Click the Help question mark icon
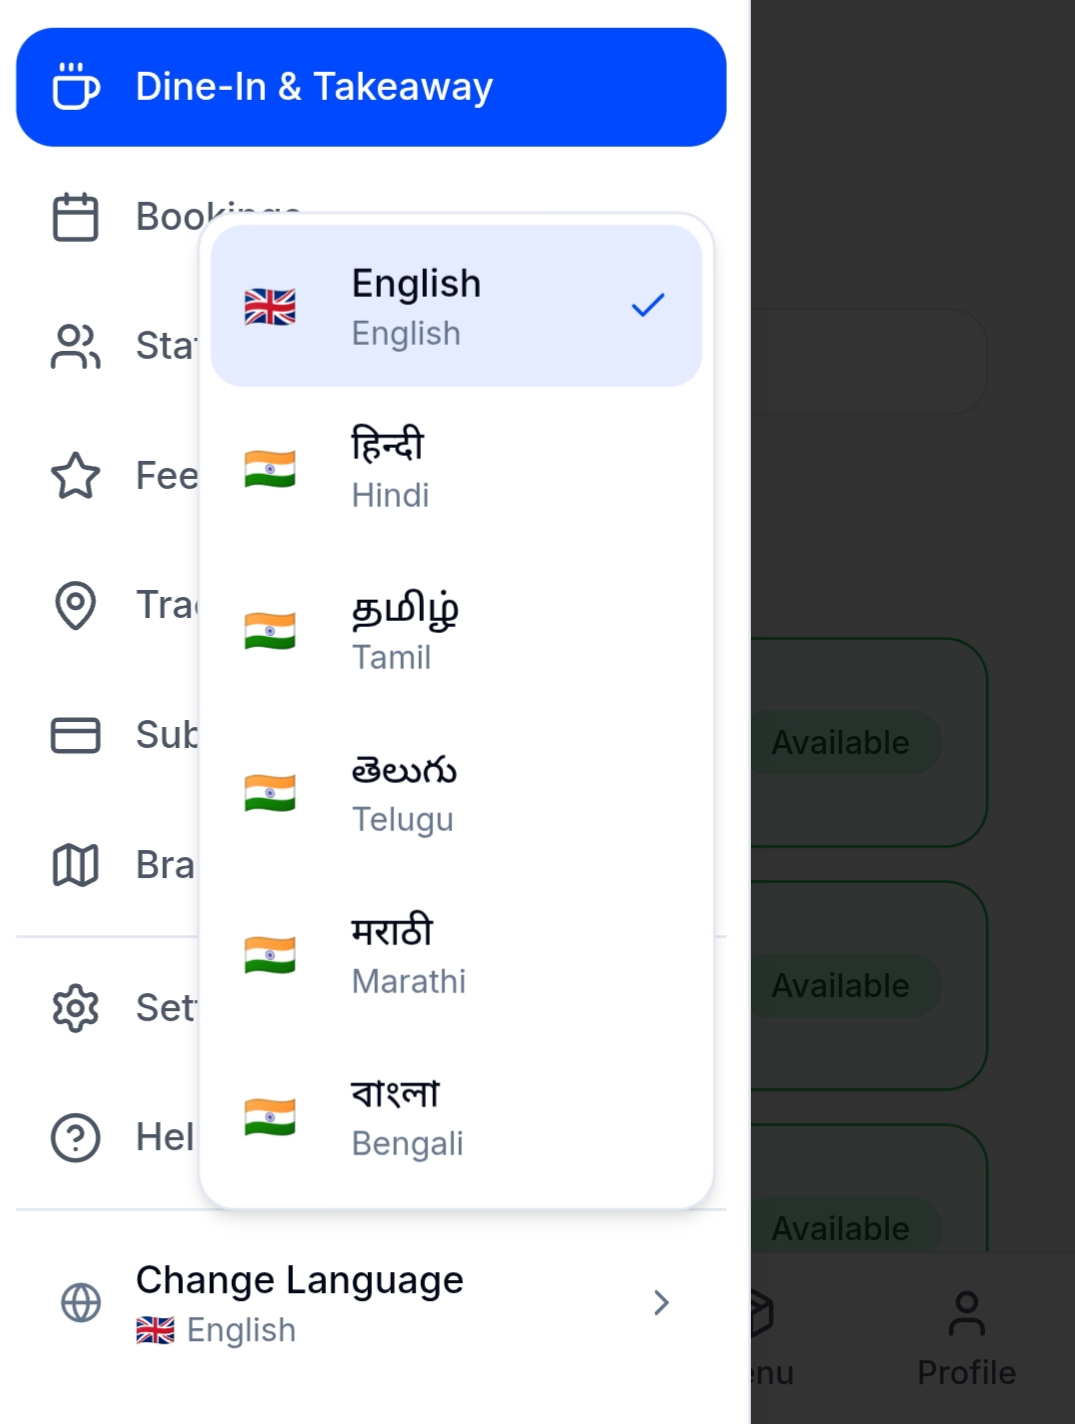The image size is (1075, 1424). pyautogui.click(x=76, y=1137)
